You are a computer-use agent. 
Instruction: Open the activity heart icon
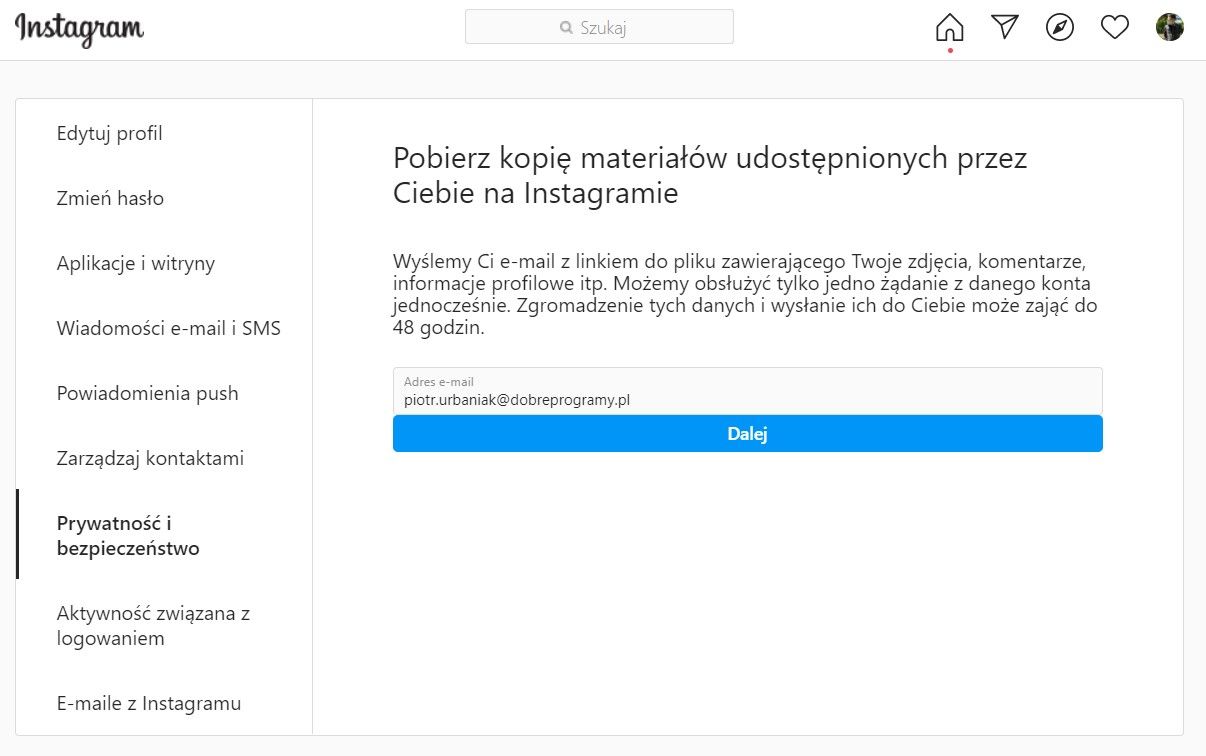click(1115, 27)
